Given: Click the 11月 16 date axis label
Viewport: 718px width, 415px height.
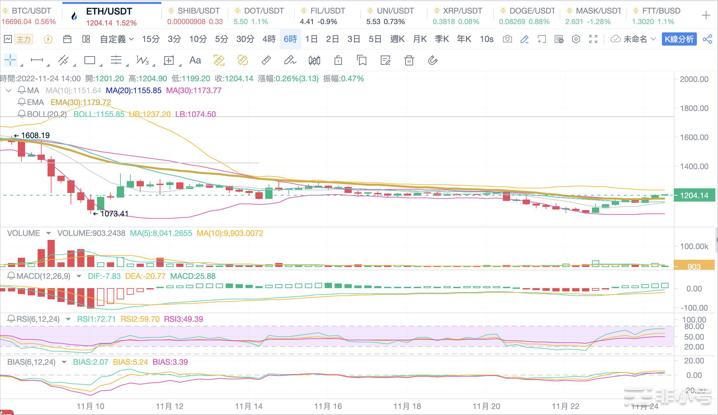Looking at the screenshot, I should [328, 406].
